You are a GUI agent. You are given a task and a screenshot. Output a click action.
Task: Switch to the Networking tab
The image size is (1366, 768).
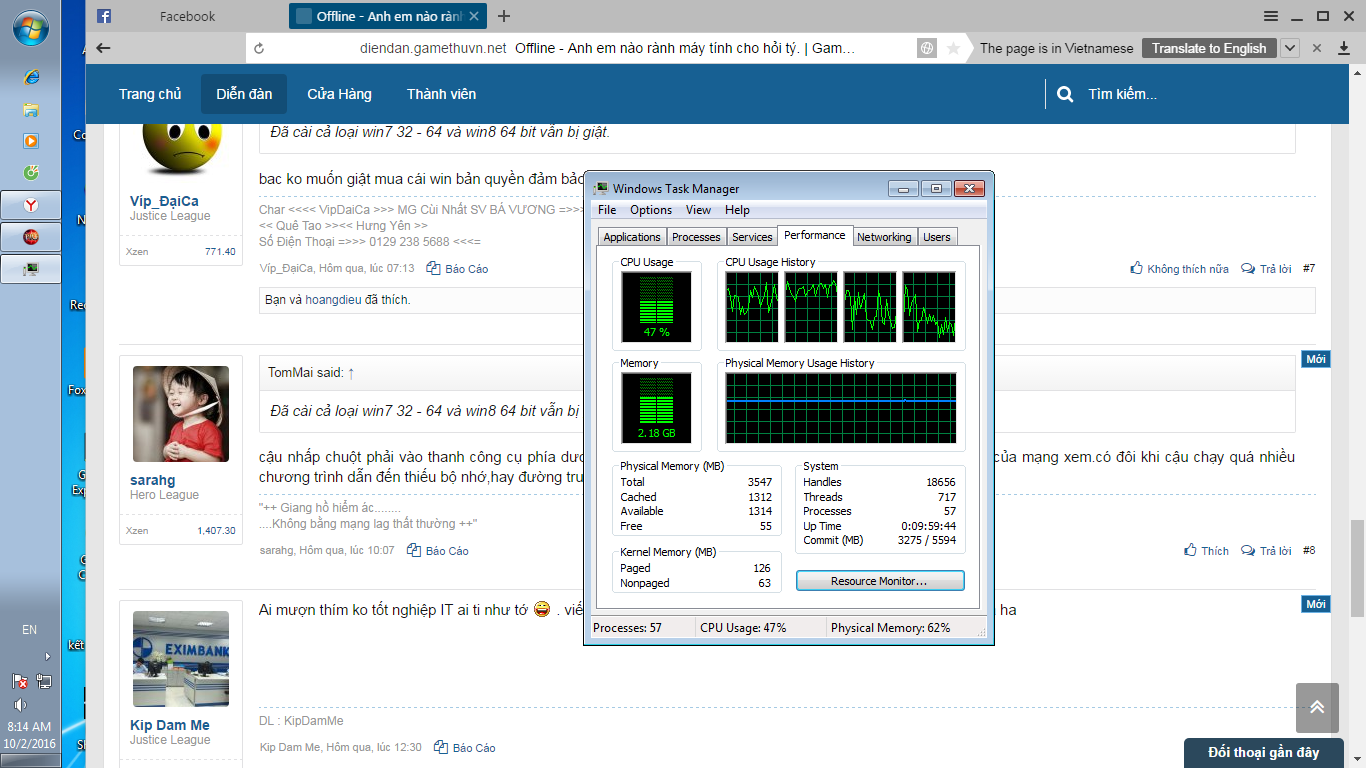884,237
